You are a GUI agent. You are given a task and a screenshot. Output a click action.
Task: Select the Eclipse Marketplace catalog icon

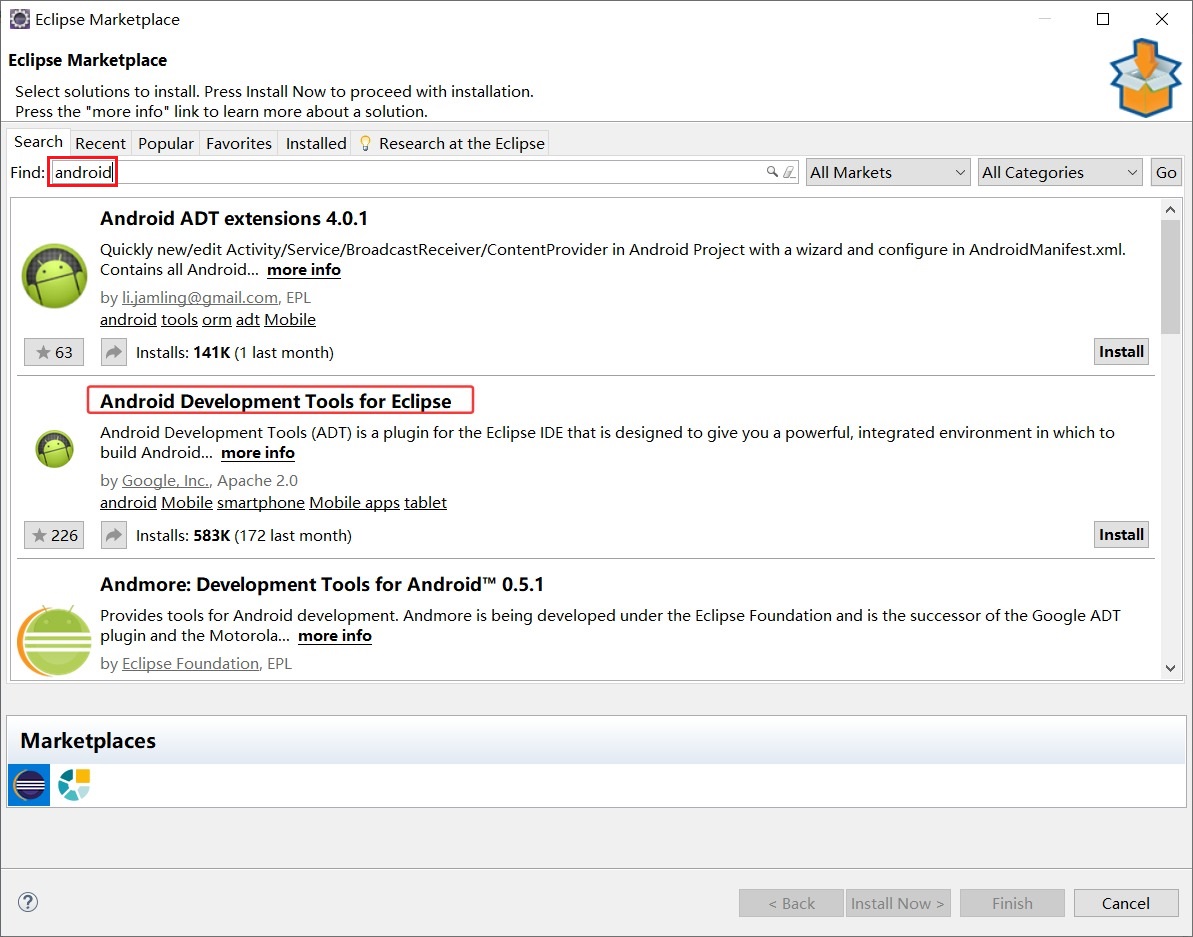(29, 785)
